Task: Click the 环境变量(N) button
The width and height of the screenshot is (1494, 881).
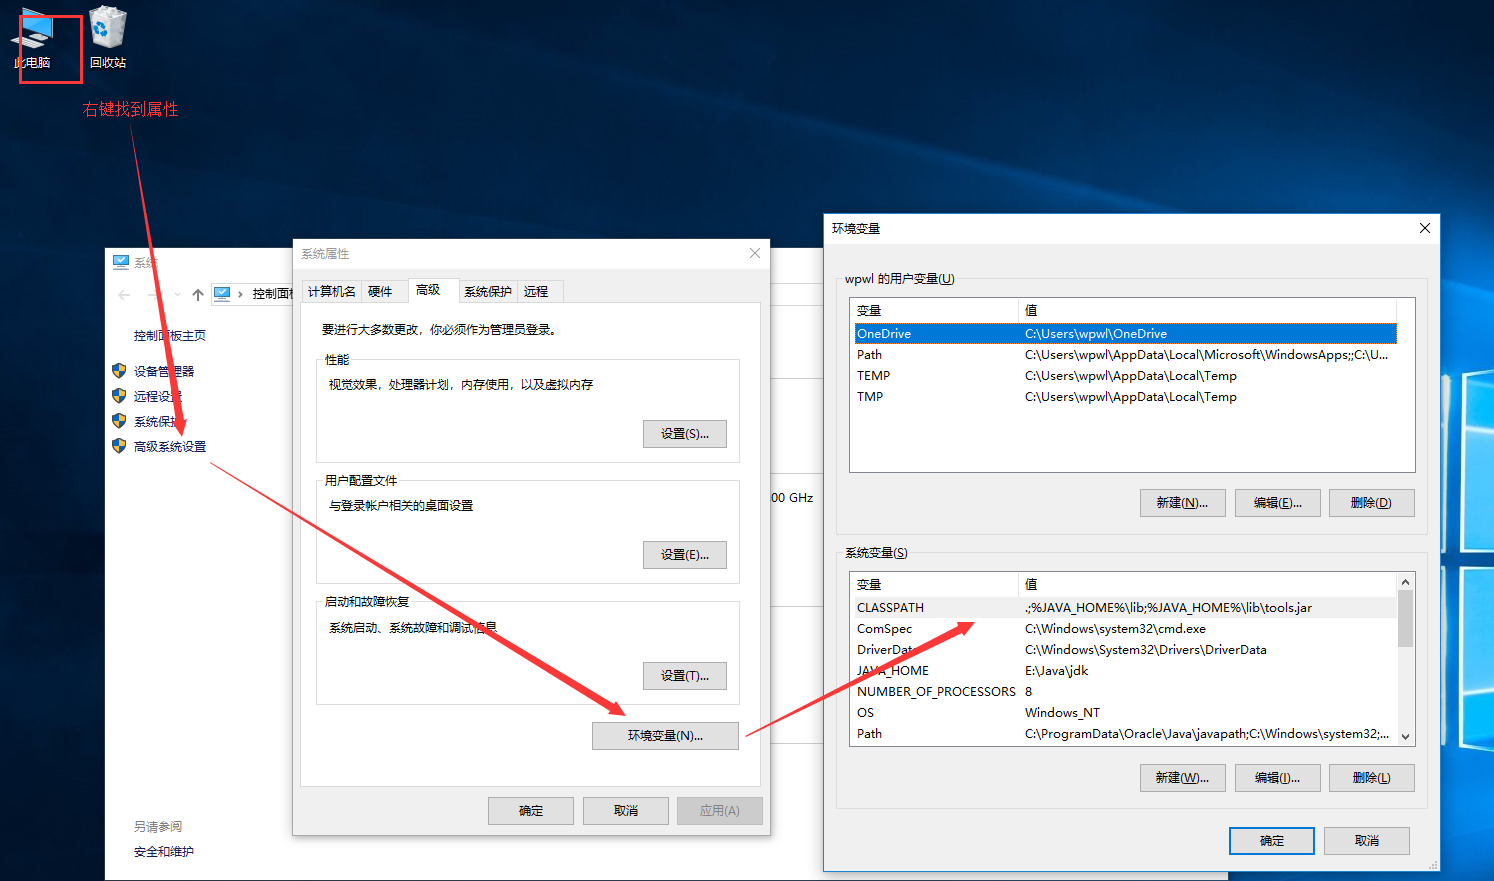Action: pyautogui.click(x=665, y=735)
